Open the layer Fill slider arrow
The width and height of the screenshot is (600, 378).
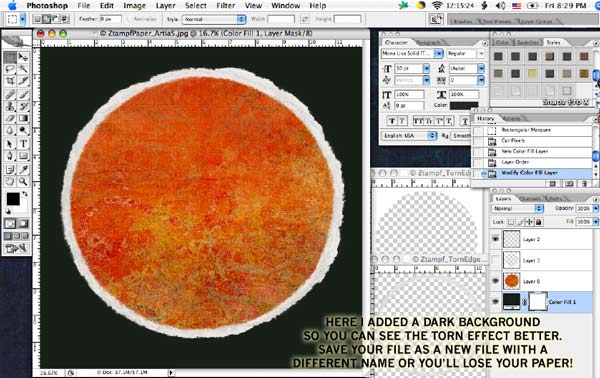tap(595, 222)
